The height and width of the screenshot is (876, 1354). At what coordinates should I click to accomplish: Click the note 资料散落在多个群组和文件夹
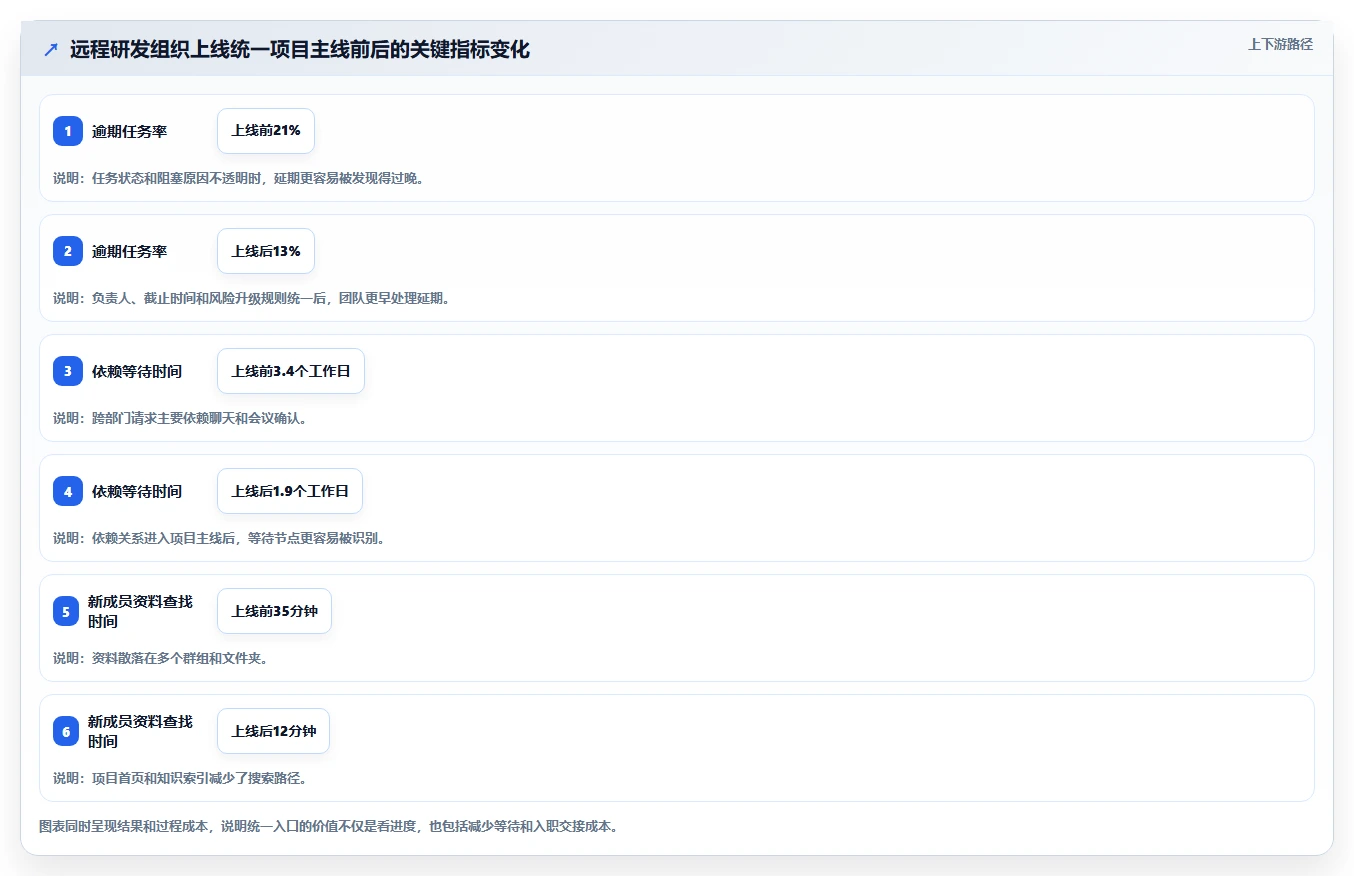160,658
